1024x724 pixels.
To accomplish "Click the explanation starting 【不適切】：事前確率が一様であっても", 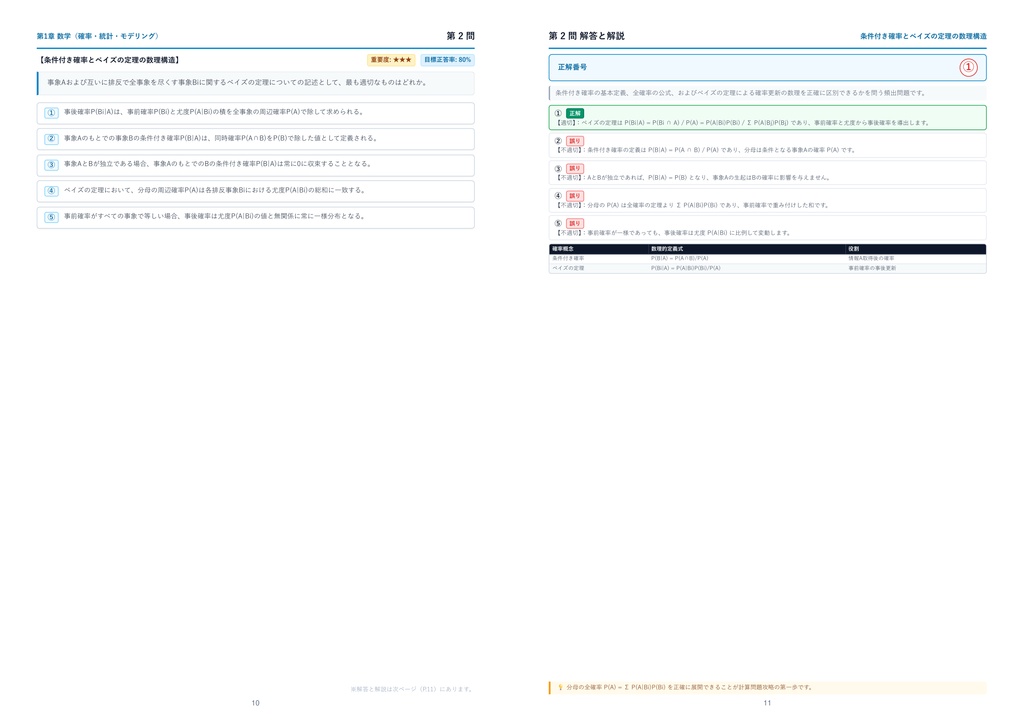I will [673, 232].
